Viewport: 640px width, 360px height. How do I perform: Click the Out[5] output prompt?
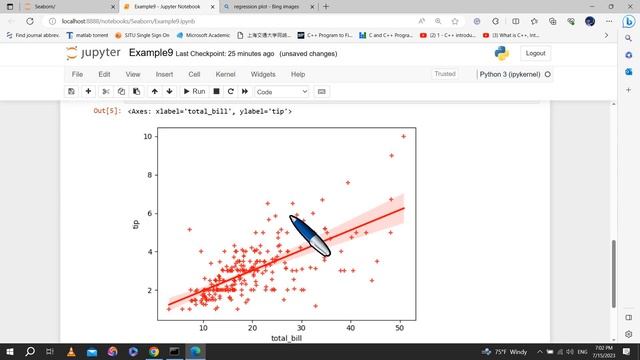pyautogui.click(x=107, y=111)
